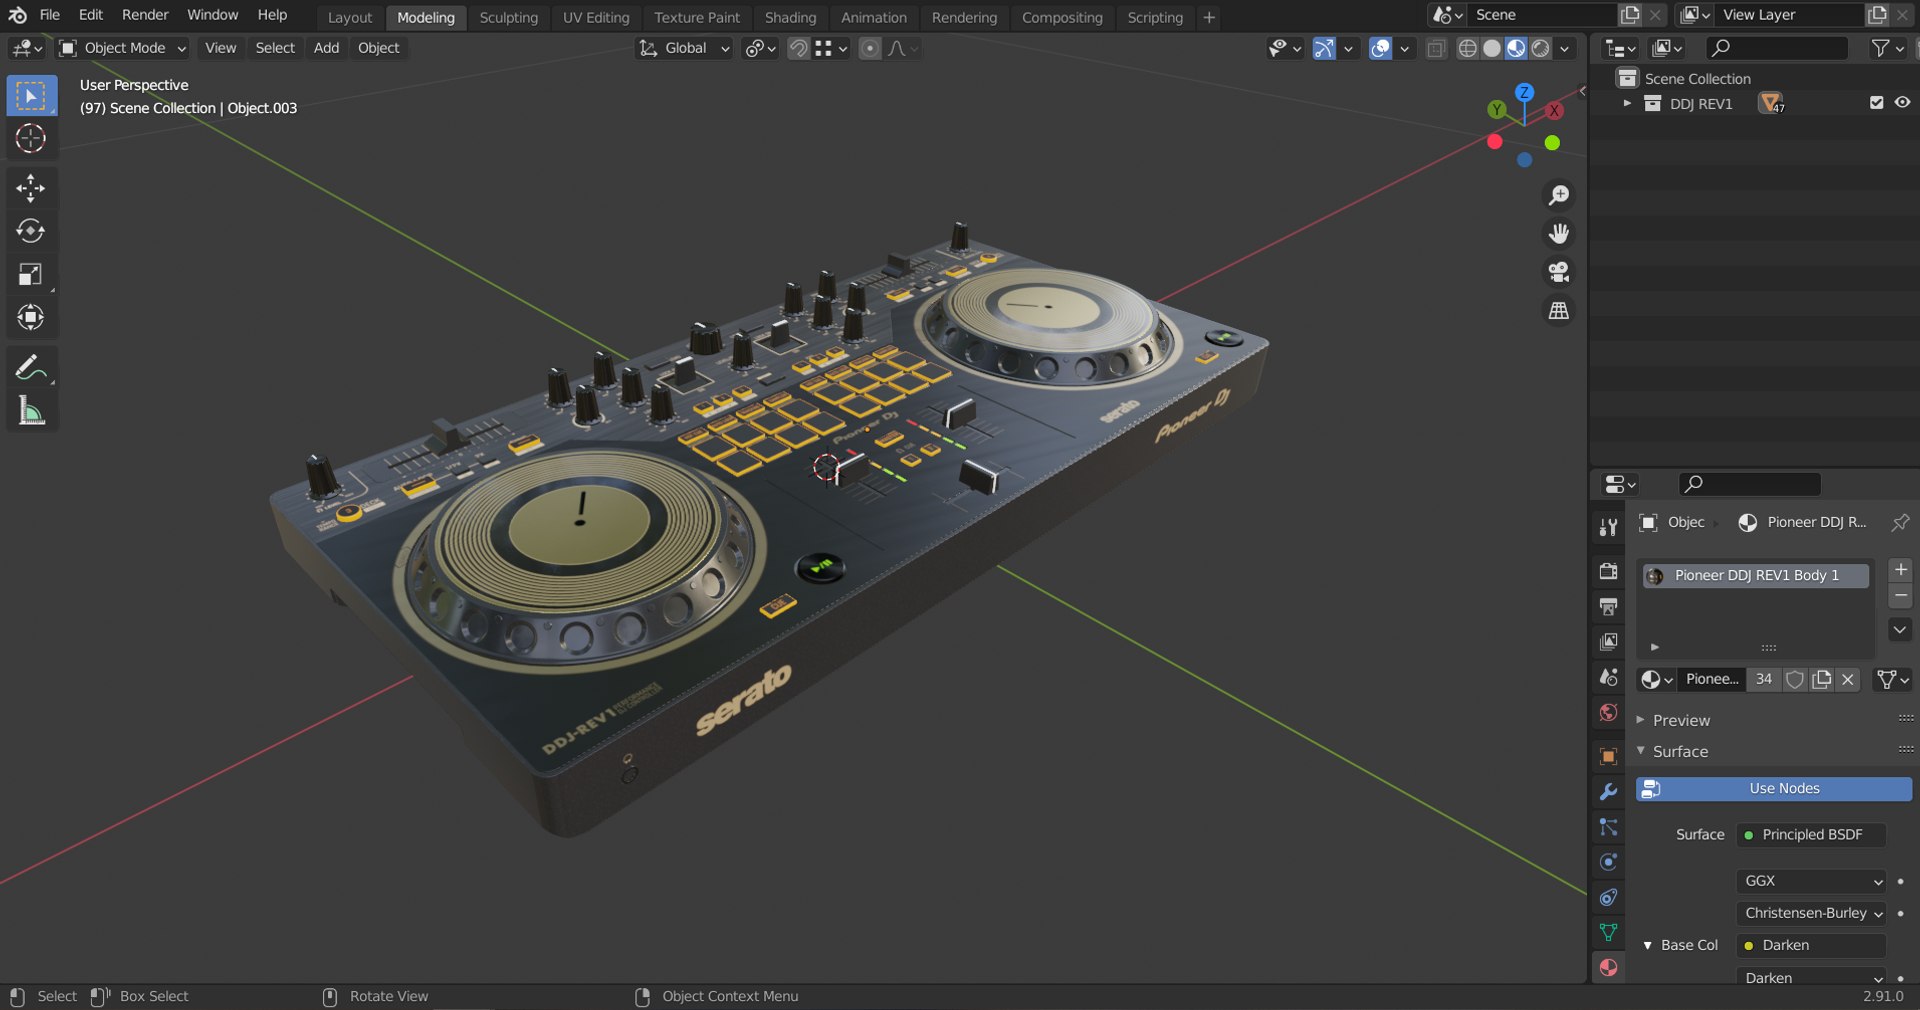The height and width of the screenshot is (1010, 1920).
Task: Toggle fake user shield for material
Action: click(1795, 679)
